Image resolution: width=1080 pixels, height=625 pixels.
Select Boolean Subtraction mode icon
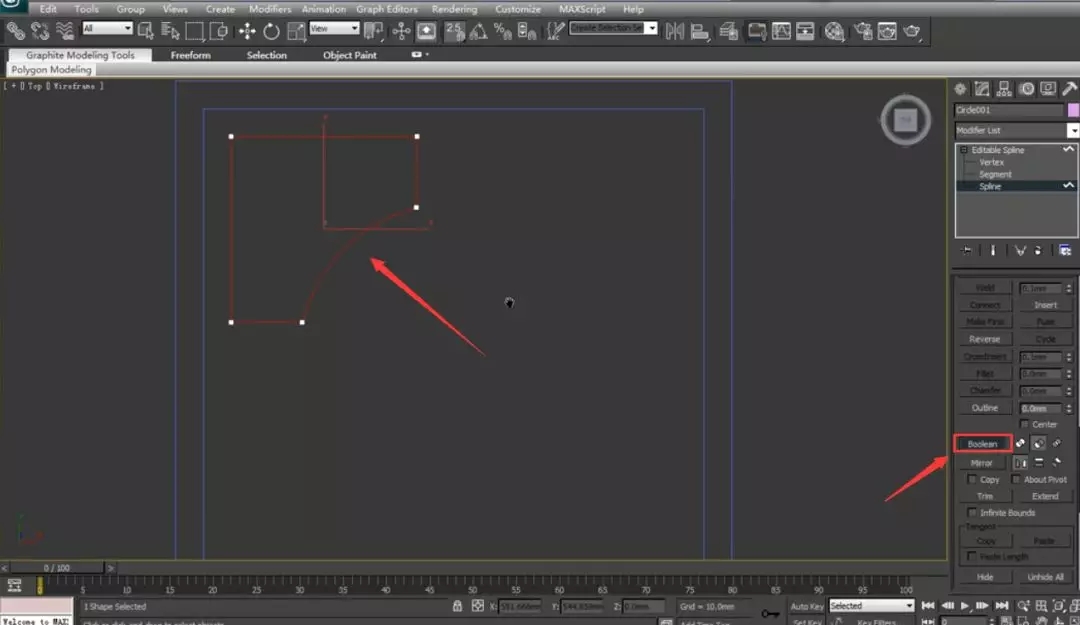[x=1039, y=443]
